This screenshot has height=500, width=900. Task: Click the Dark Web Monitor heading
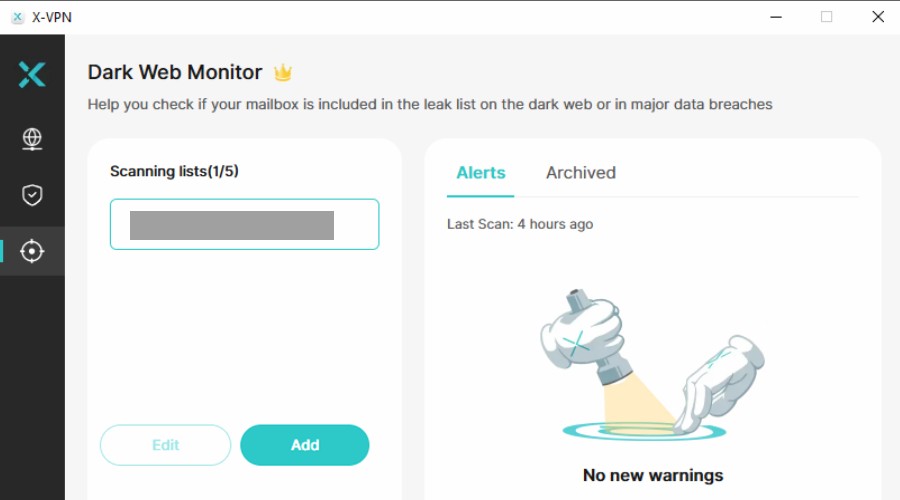[x=175, y=72]
